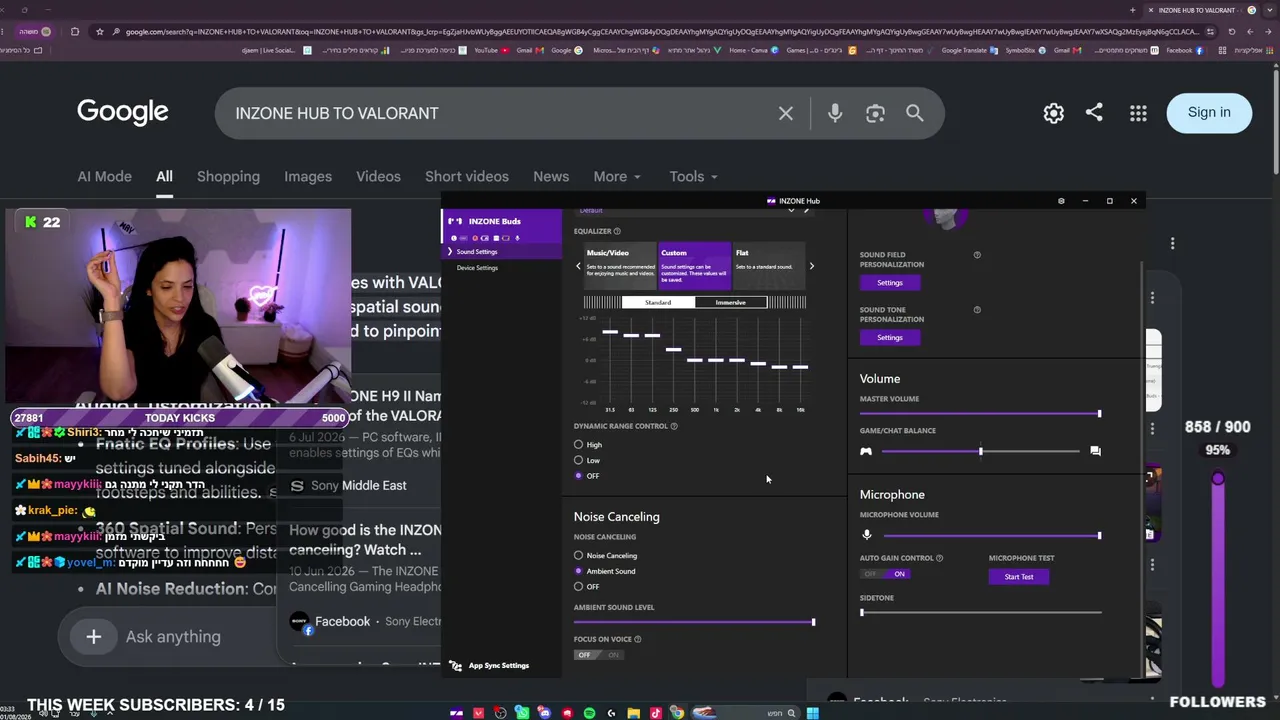Start the microphone test

(x=1019, y=577)
